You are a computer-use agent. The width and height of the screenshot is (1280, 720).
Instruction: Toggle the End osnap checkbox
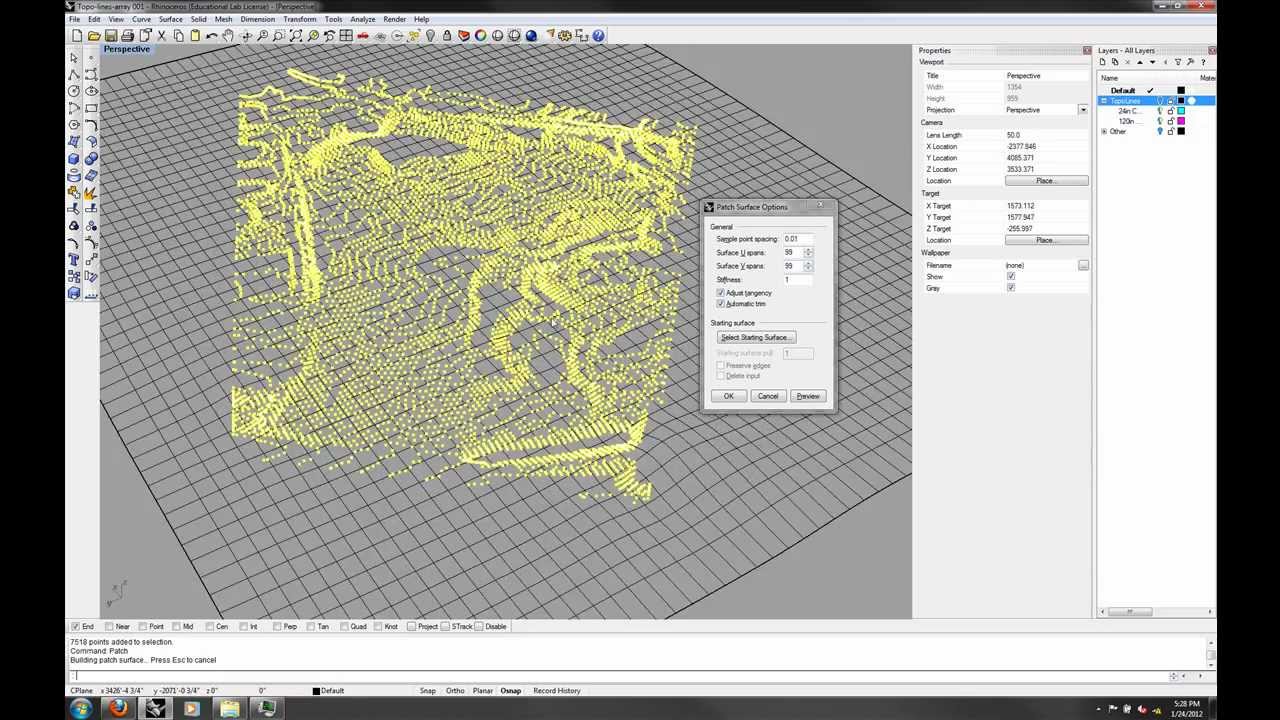click(75, 627)
